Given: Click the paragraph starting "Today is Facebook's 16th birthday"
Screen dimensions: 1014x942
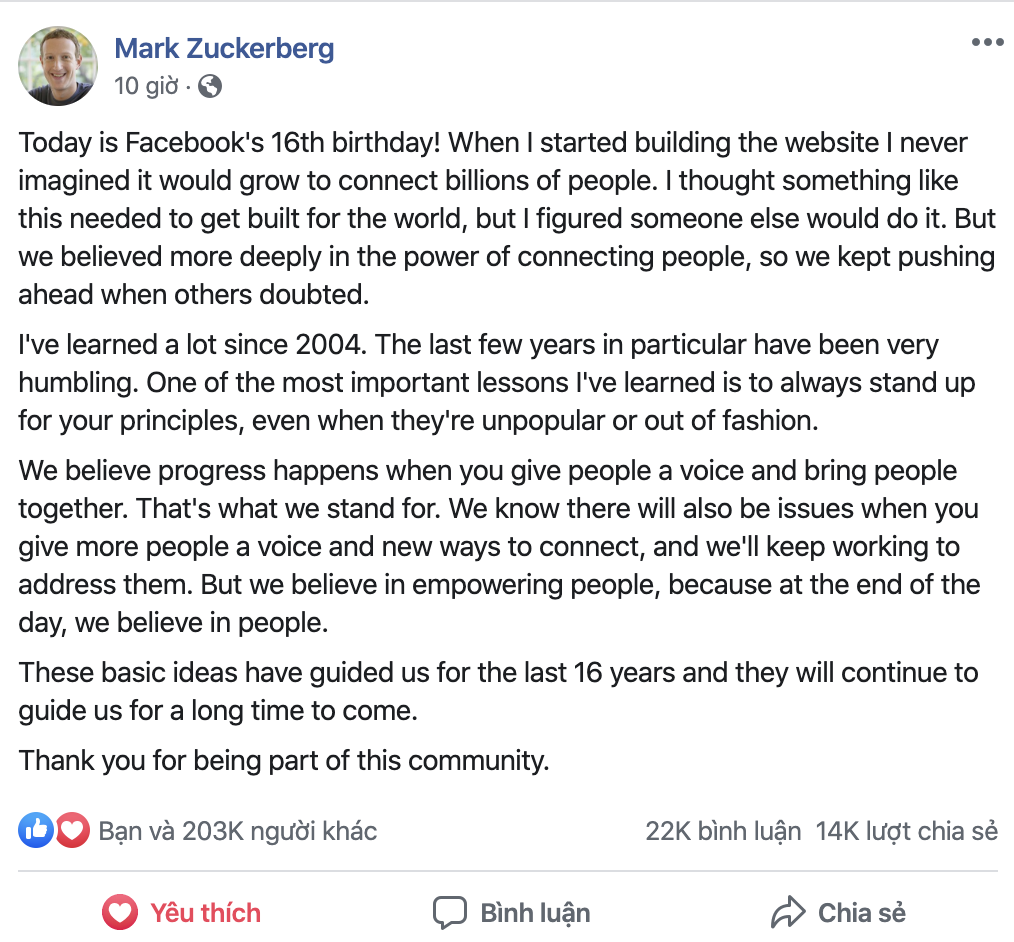Looking at the screenshot, I should point(506,219).
